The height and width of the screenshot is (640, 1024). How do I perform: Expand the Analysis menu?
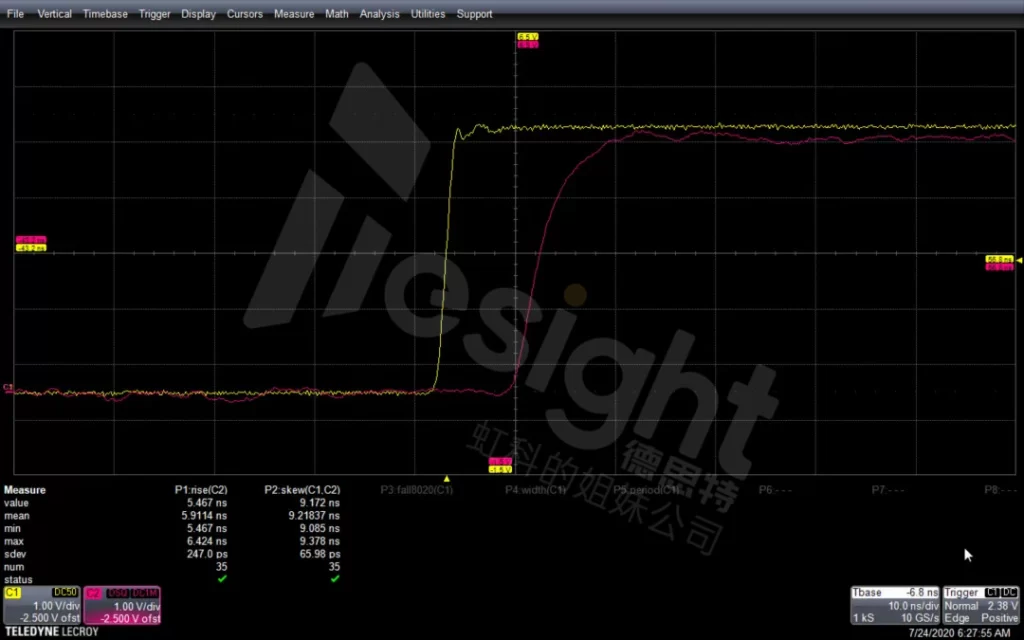pos(379,14)
